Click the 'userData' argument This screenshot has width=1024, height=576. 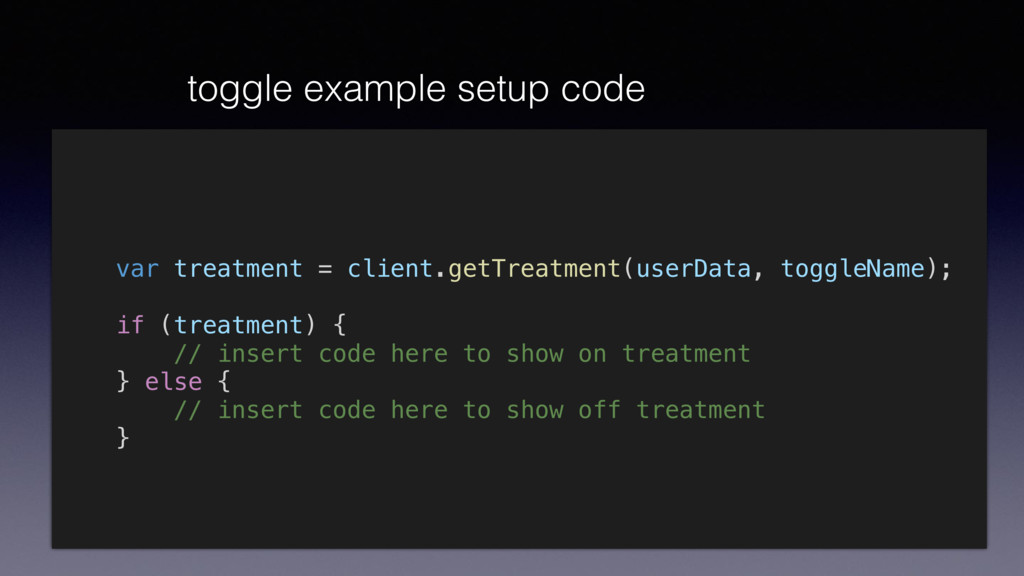pos(693,268)
